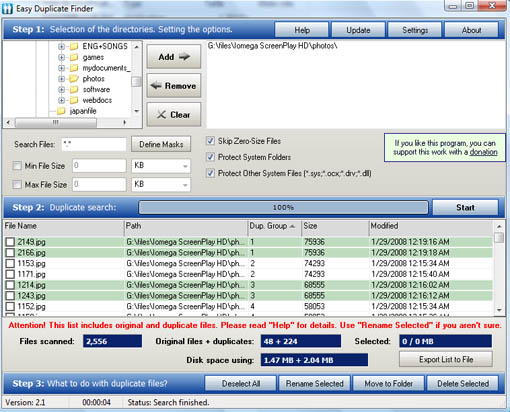510x412 pixels.
Task: Check the box for 1171.jpg
Action: click(x=10, y=274)
